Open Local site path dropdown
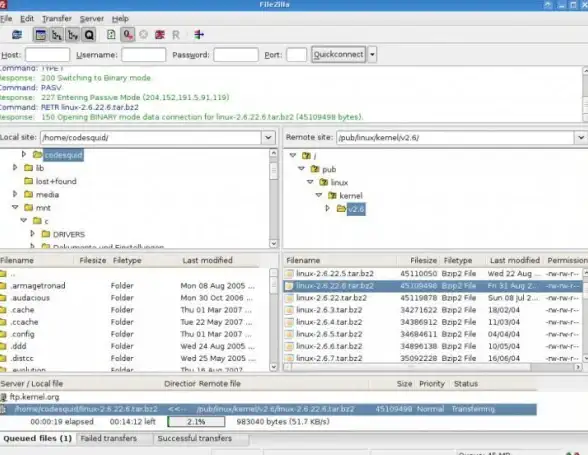 coord(268,138)
